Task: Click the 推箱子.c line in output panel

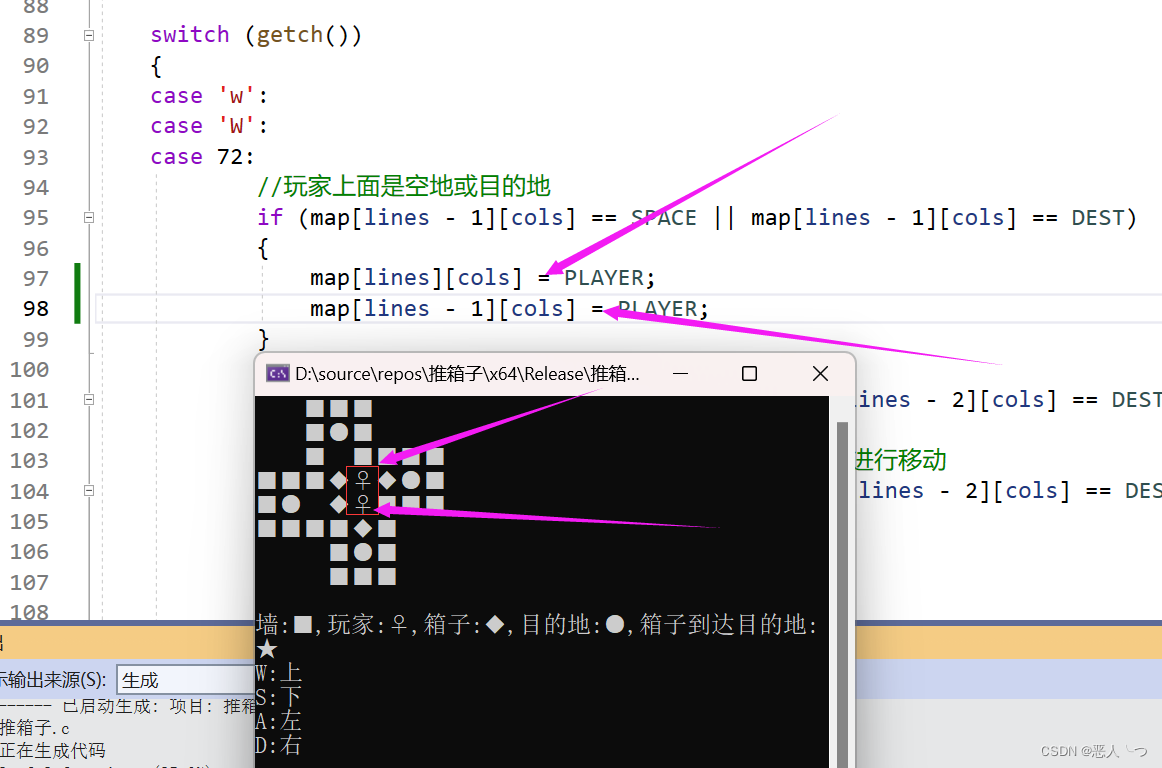Action: click(35, 728)
